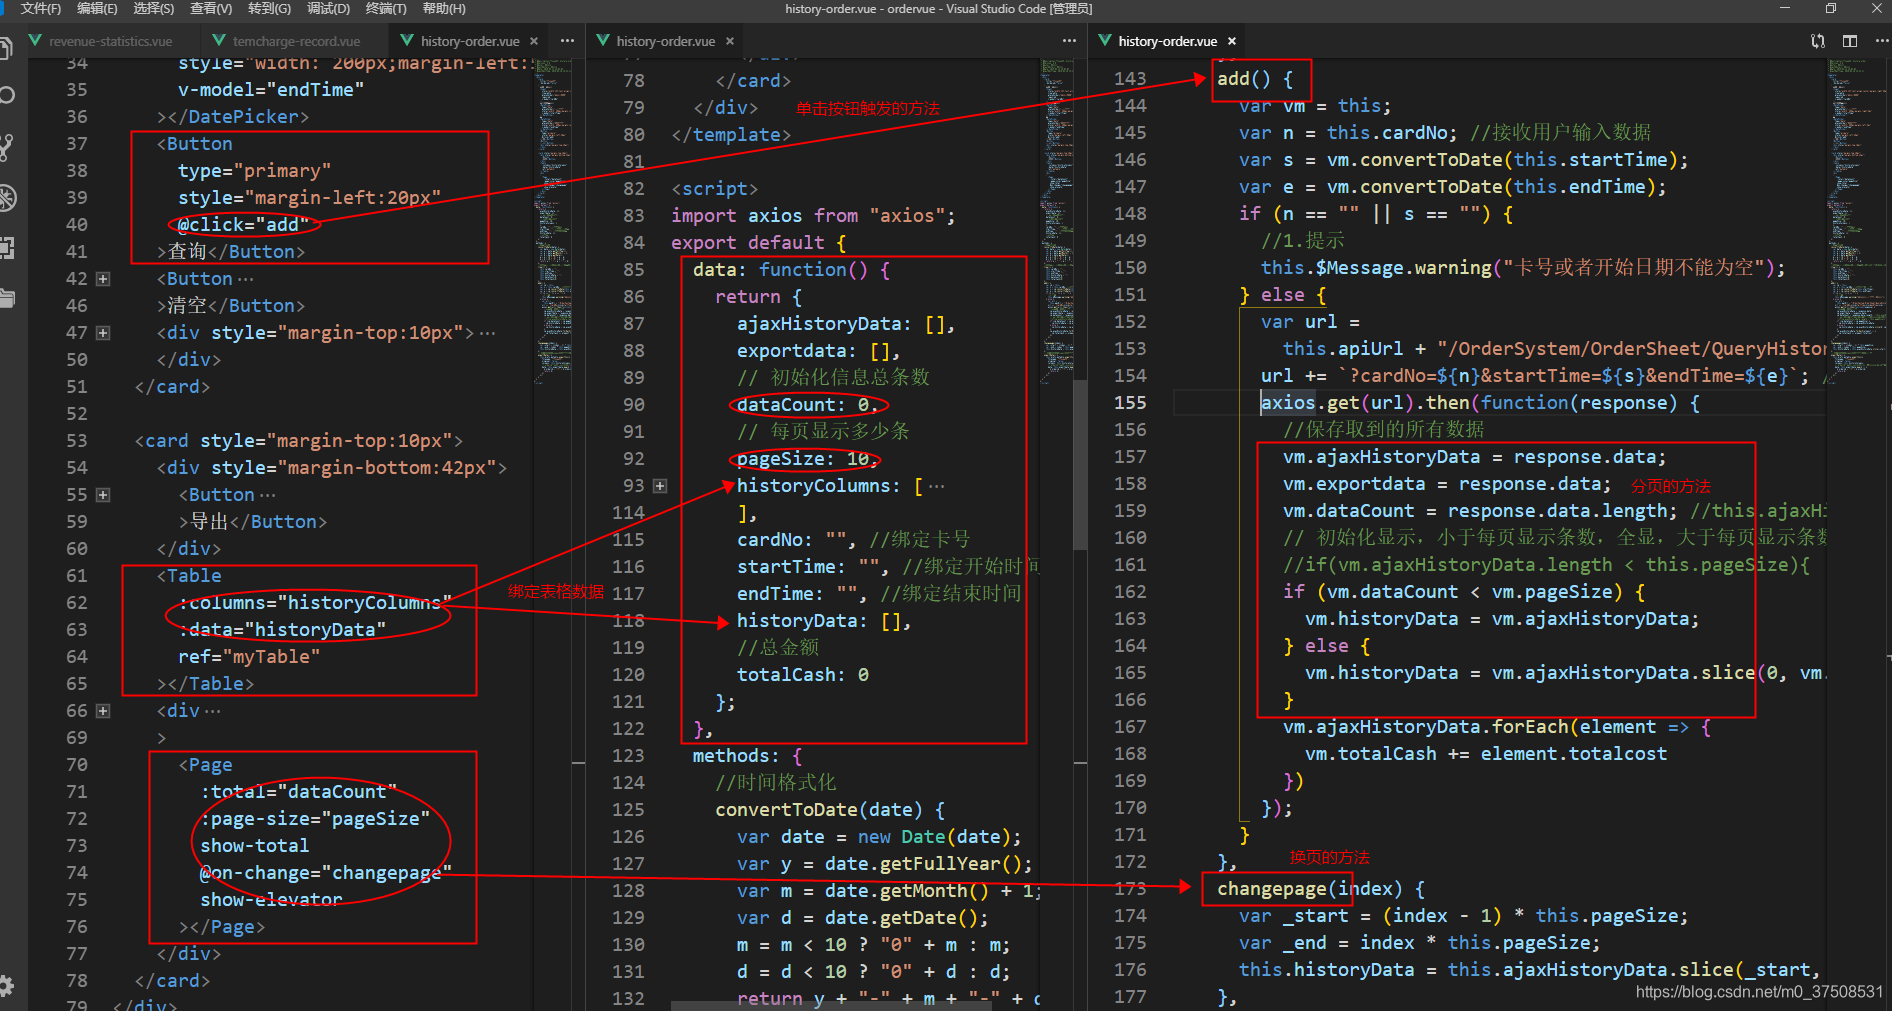
Task: Click 'import axios from "axios";' on line 83
Action: pyautogui.click(x=813, y=216)
